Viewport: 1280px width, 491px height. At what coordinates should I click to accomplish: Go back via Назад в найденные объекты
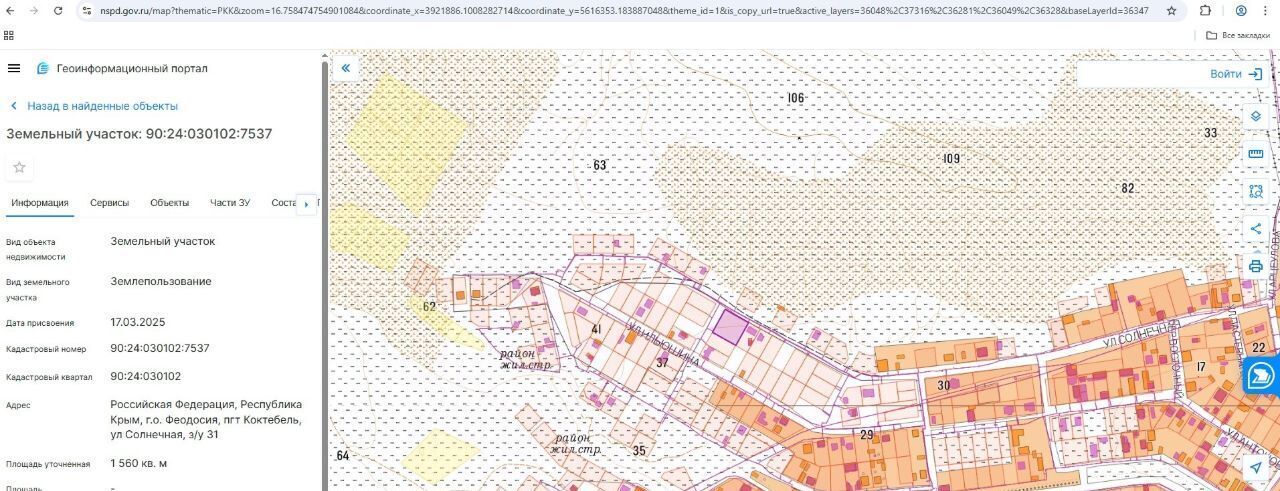pyautogui.click(x=94, y=106)
